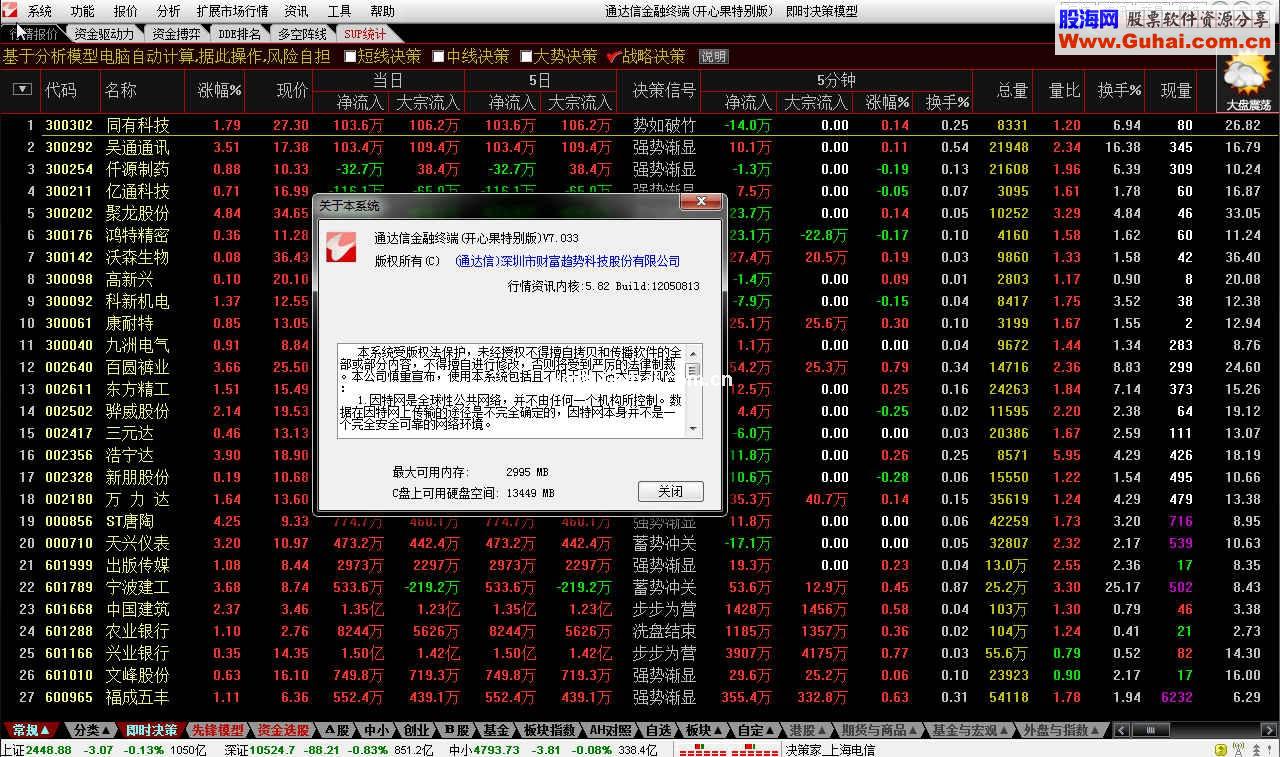The height and width of the screenshot is (757, 1280).
Task: Select the 资金选股 bottom tab
Action: [283, 730]
